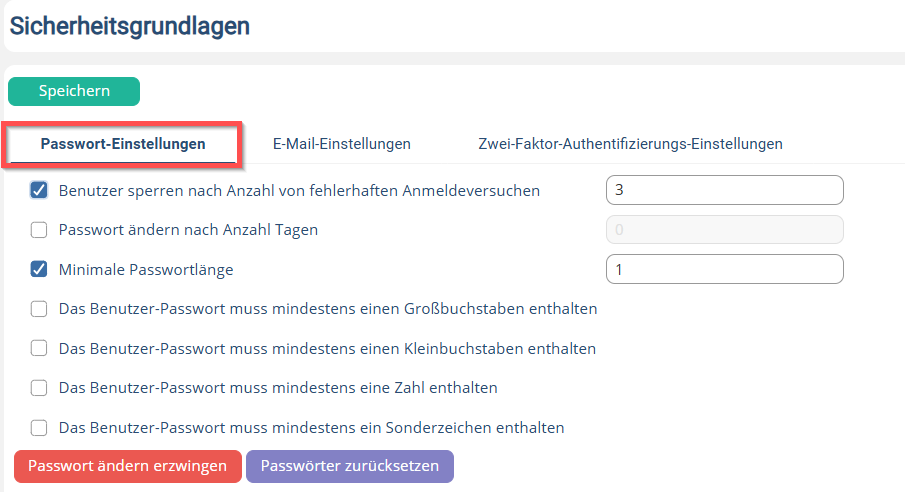Click the Passwort ändern nach Anzahl Tagen label
The width and height of the screenshot is (905, 492).
188,230
